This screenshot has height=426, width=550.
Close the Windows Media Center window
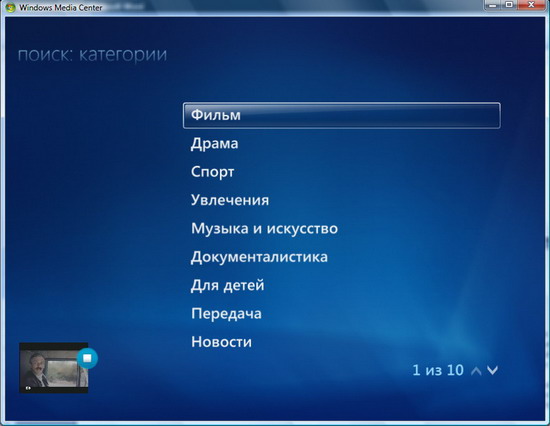531,5
